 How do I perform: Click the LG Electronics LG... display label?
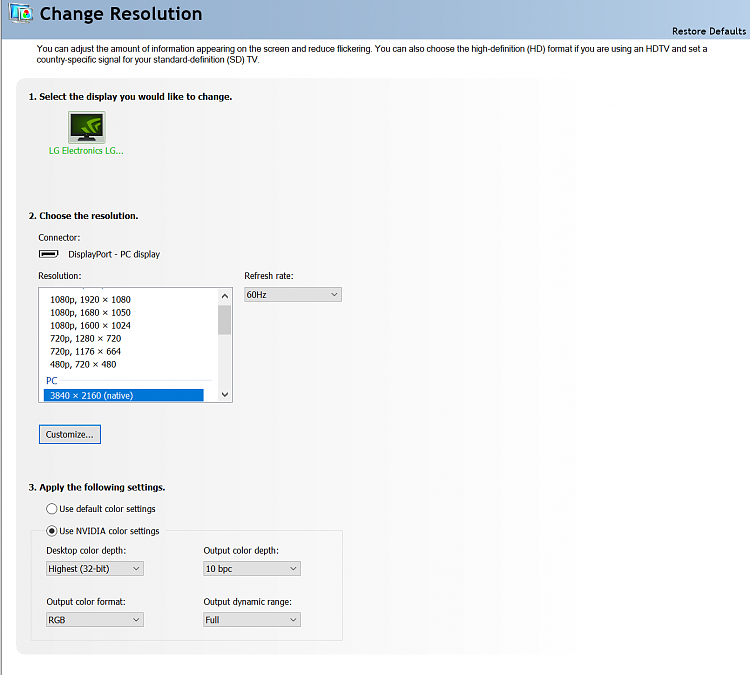[86, 151]
